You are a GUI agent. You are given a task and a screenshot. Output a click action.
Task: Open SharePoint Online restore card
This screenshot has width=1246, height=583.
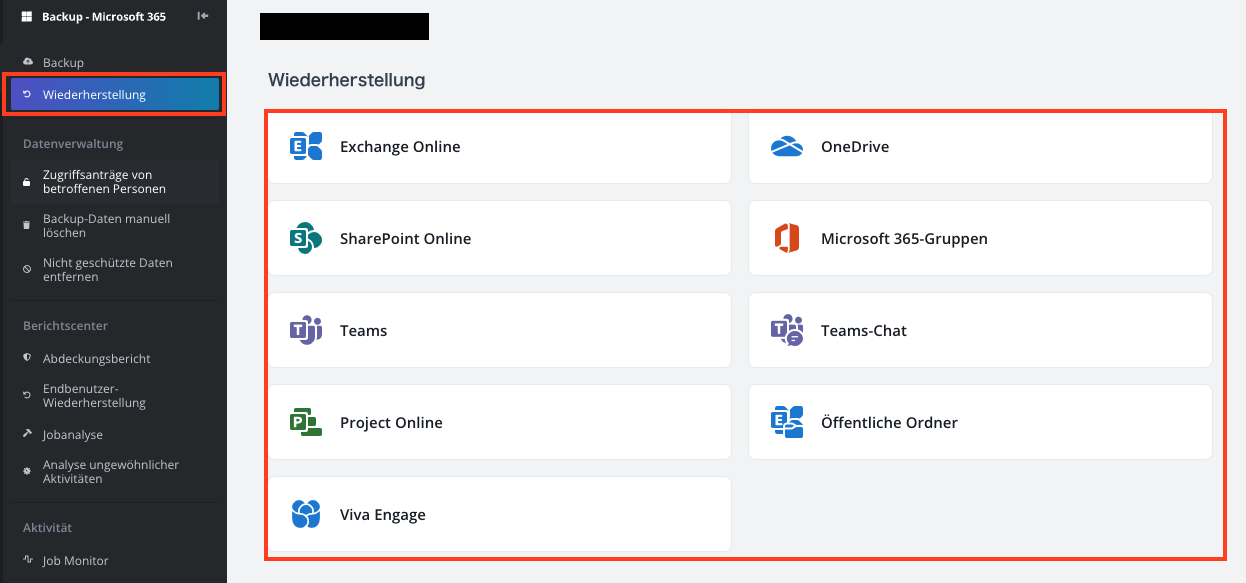pyautogui.click(x=500, y=239)
